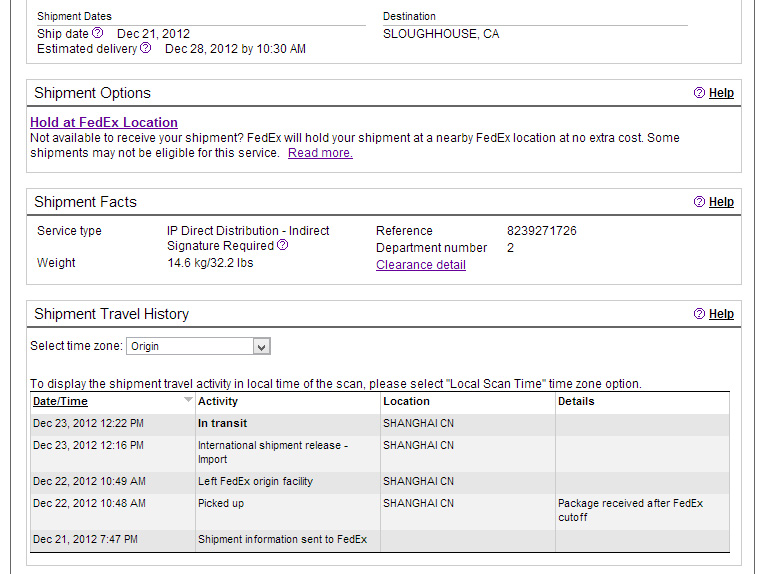Open the Hold at FedEx Location link
The height and width of the screenshot is (574, 761).
click(104, 122)
